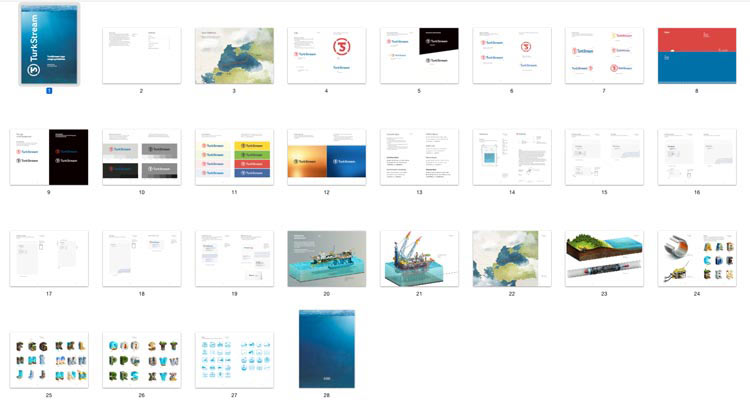Open page 12 orange and blue gradient thumbnail
750x408 pixels.
click(x=327, y=157)
